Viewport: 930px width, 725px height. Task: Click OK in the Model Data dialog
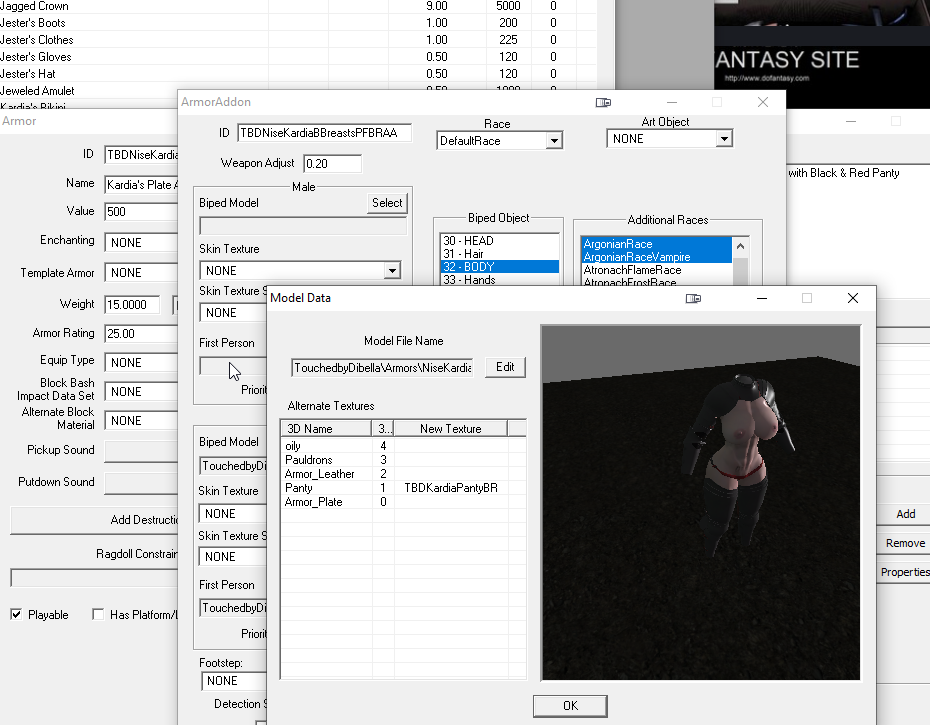(x=570, y=705)
